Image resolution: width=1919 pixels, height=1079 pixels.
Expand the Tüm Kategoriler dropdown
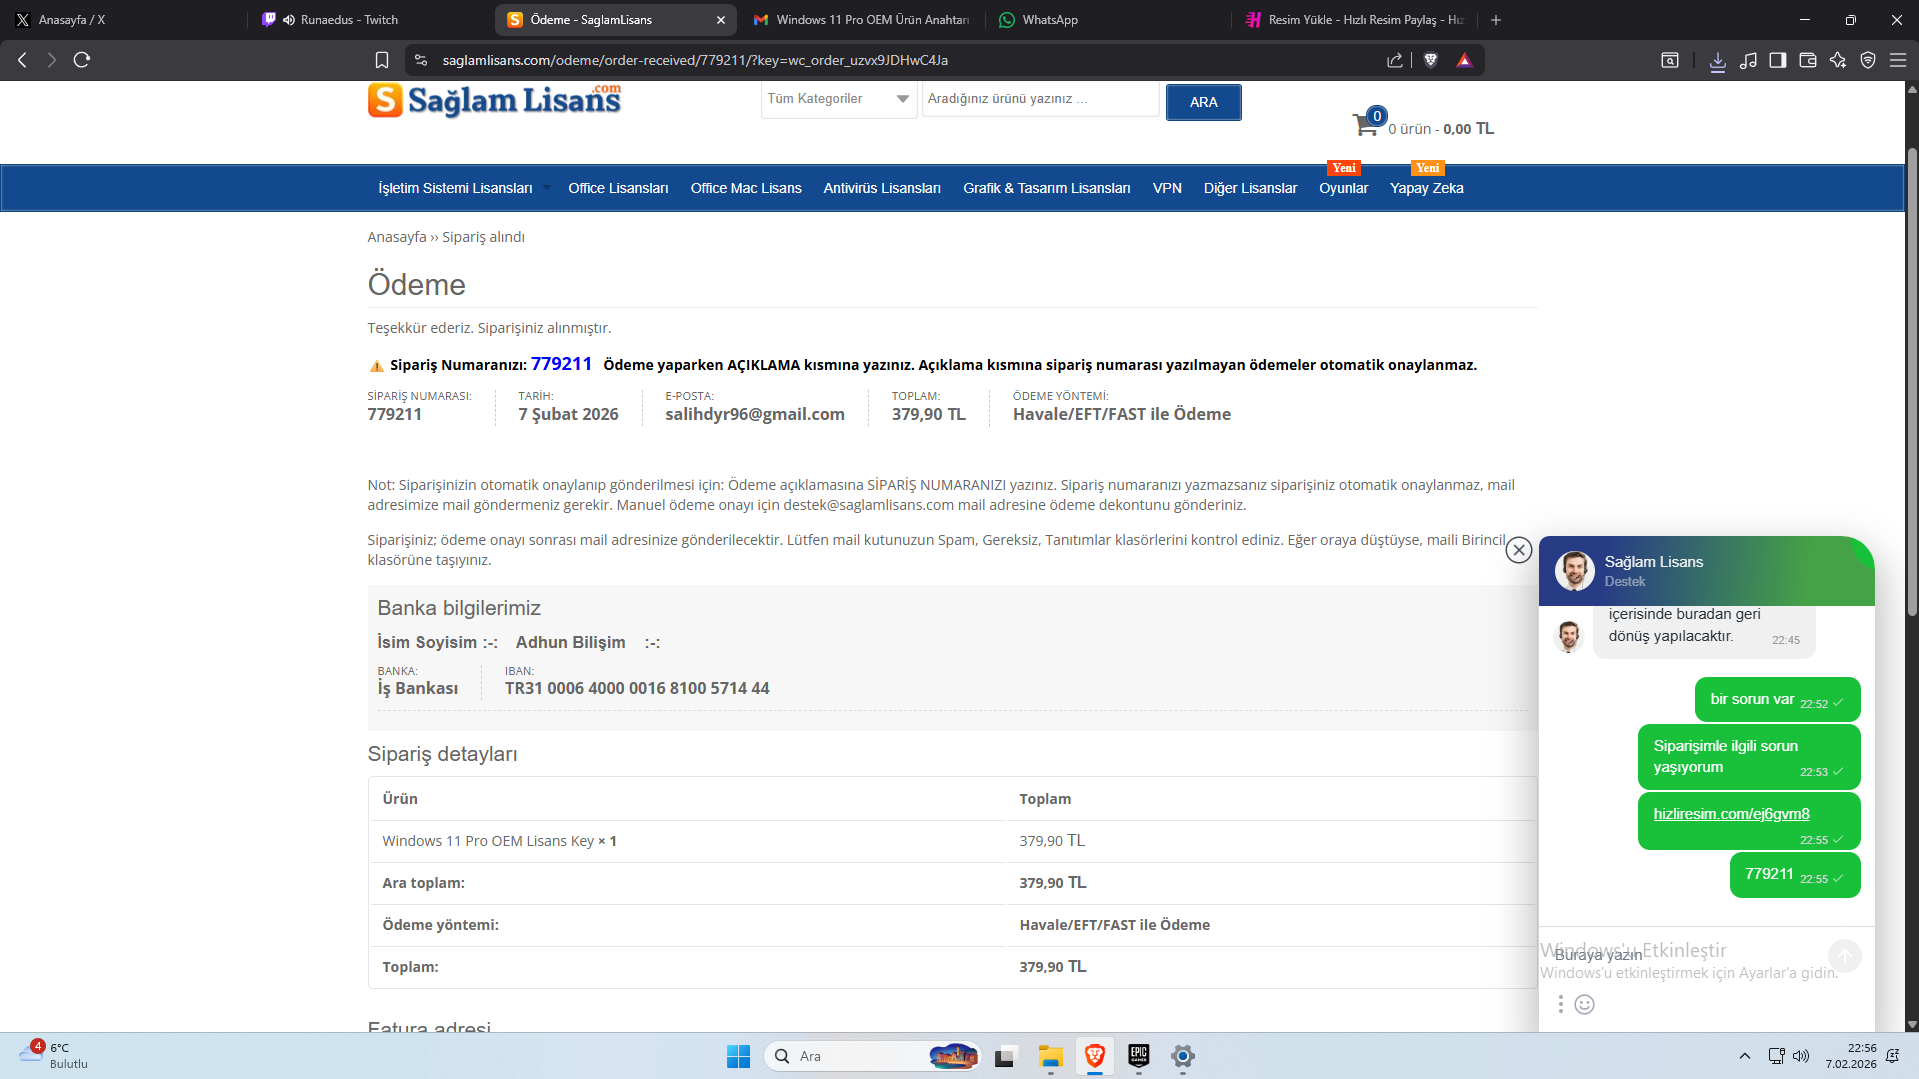point(839,99)
